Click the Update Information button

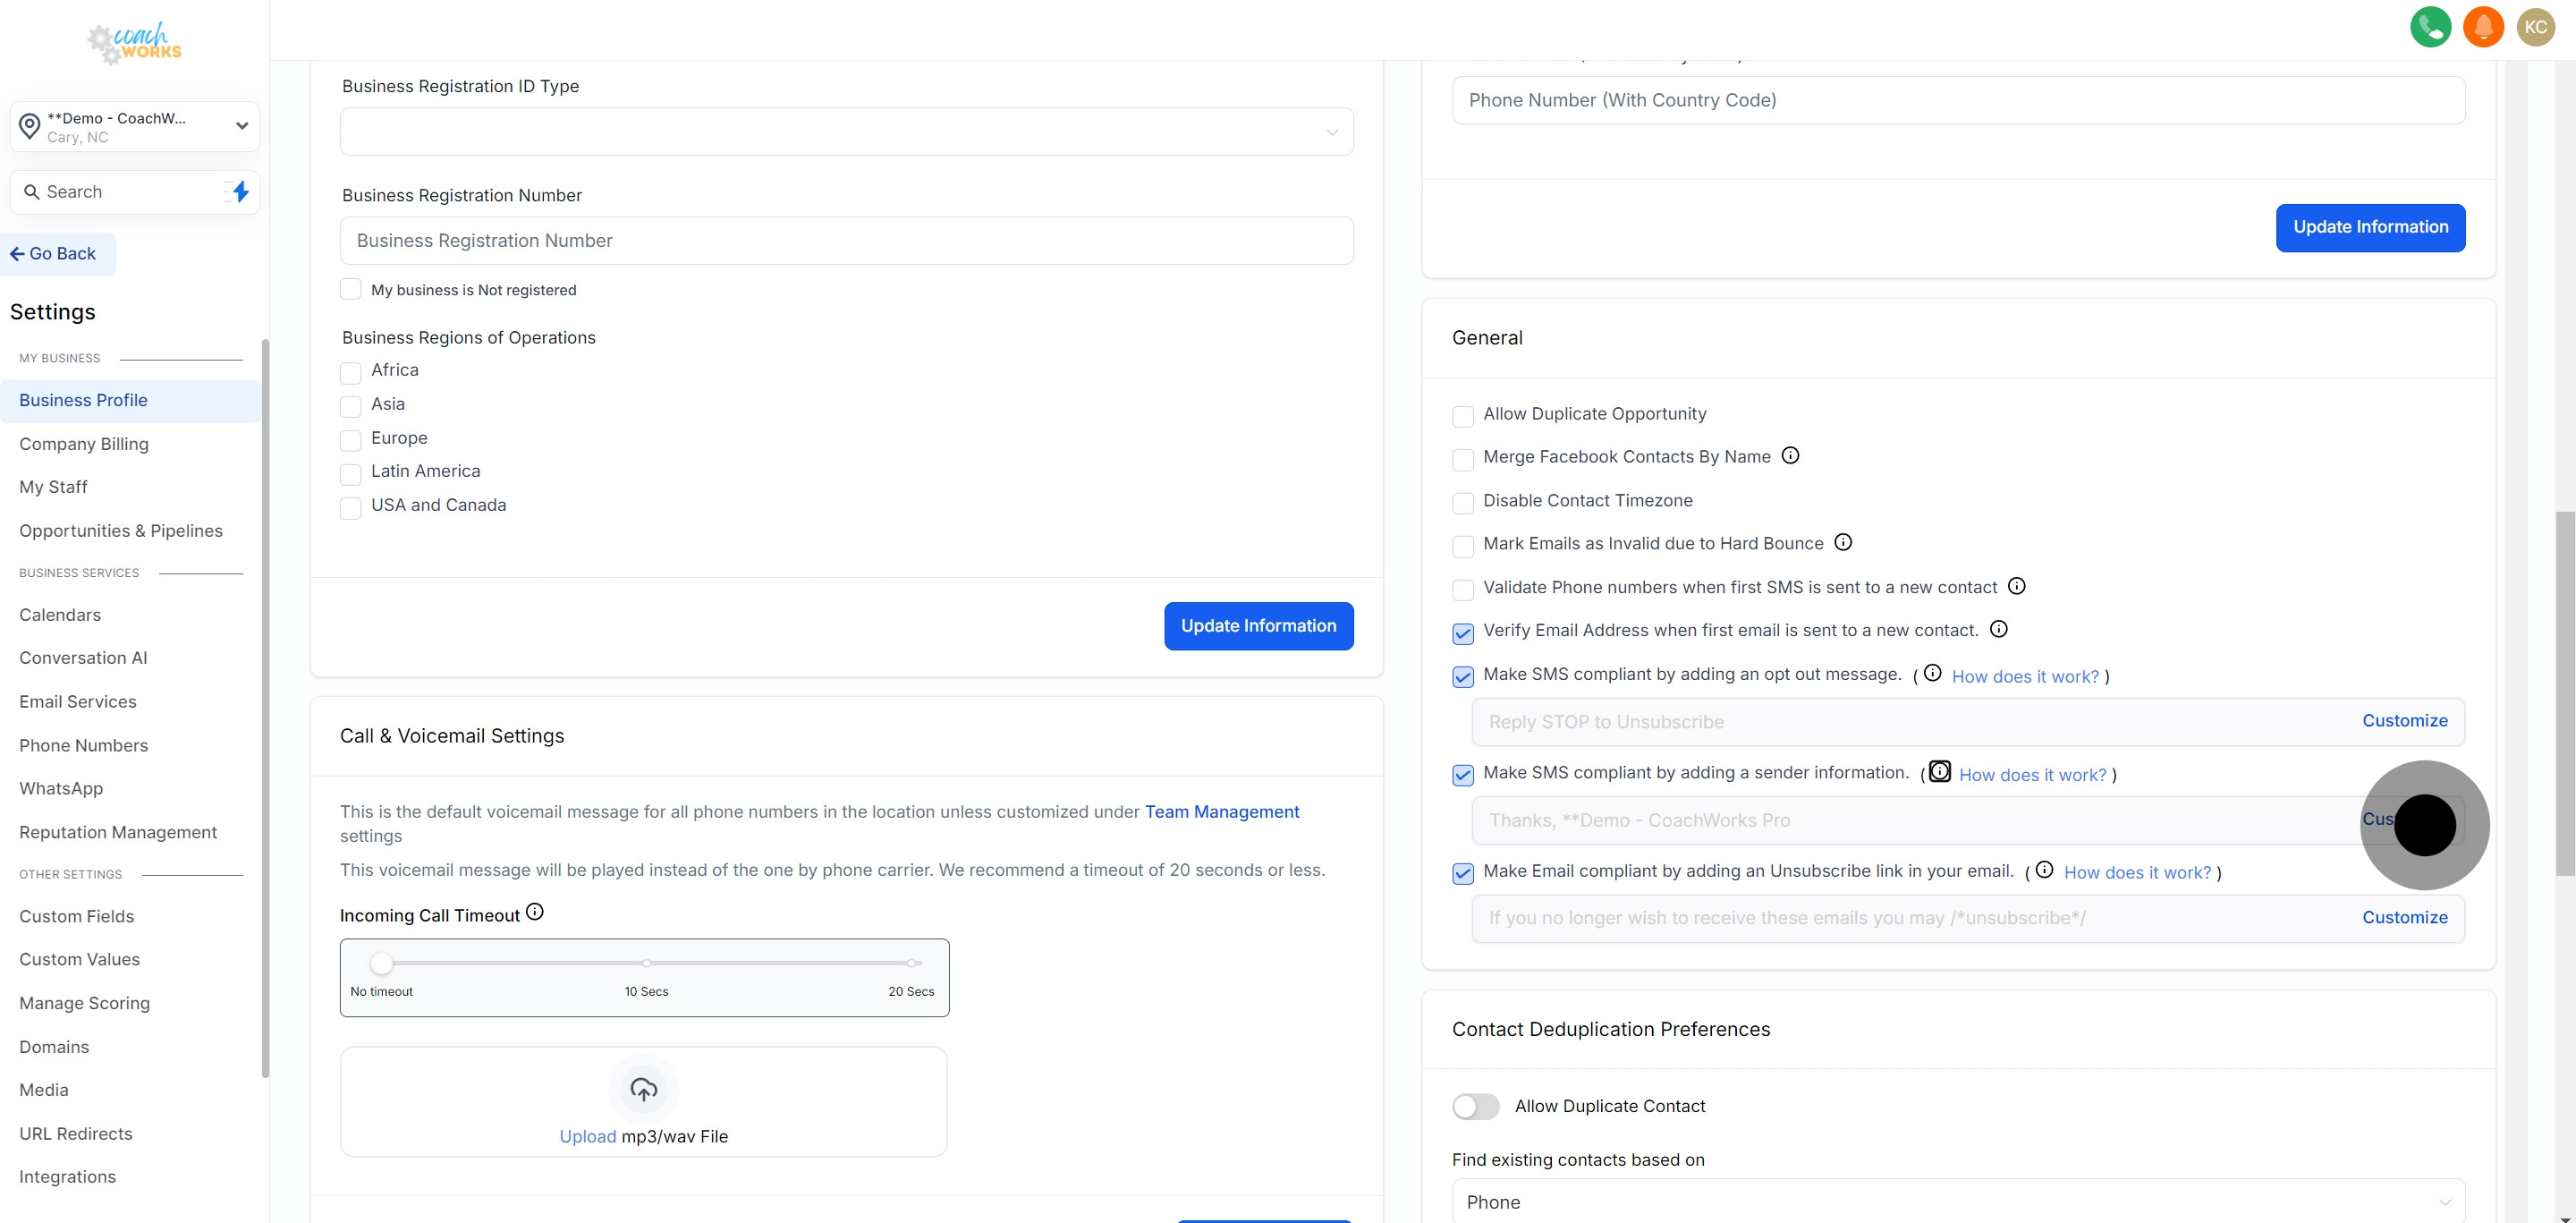pos(1258,626)
